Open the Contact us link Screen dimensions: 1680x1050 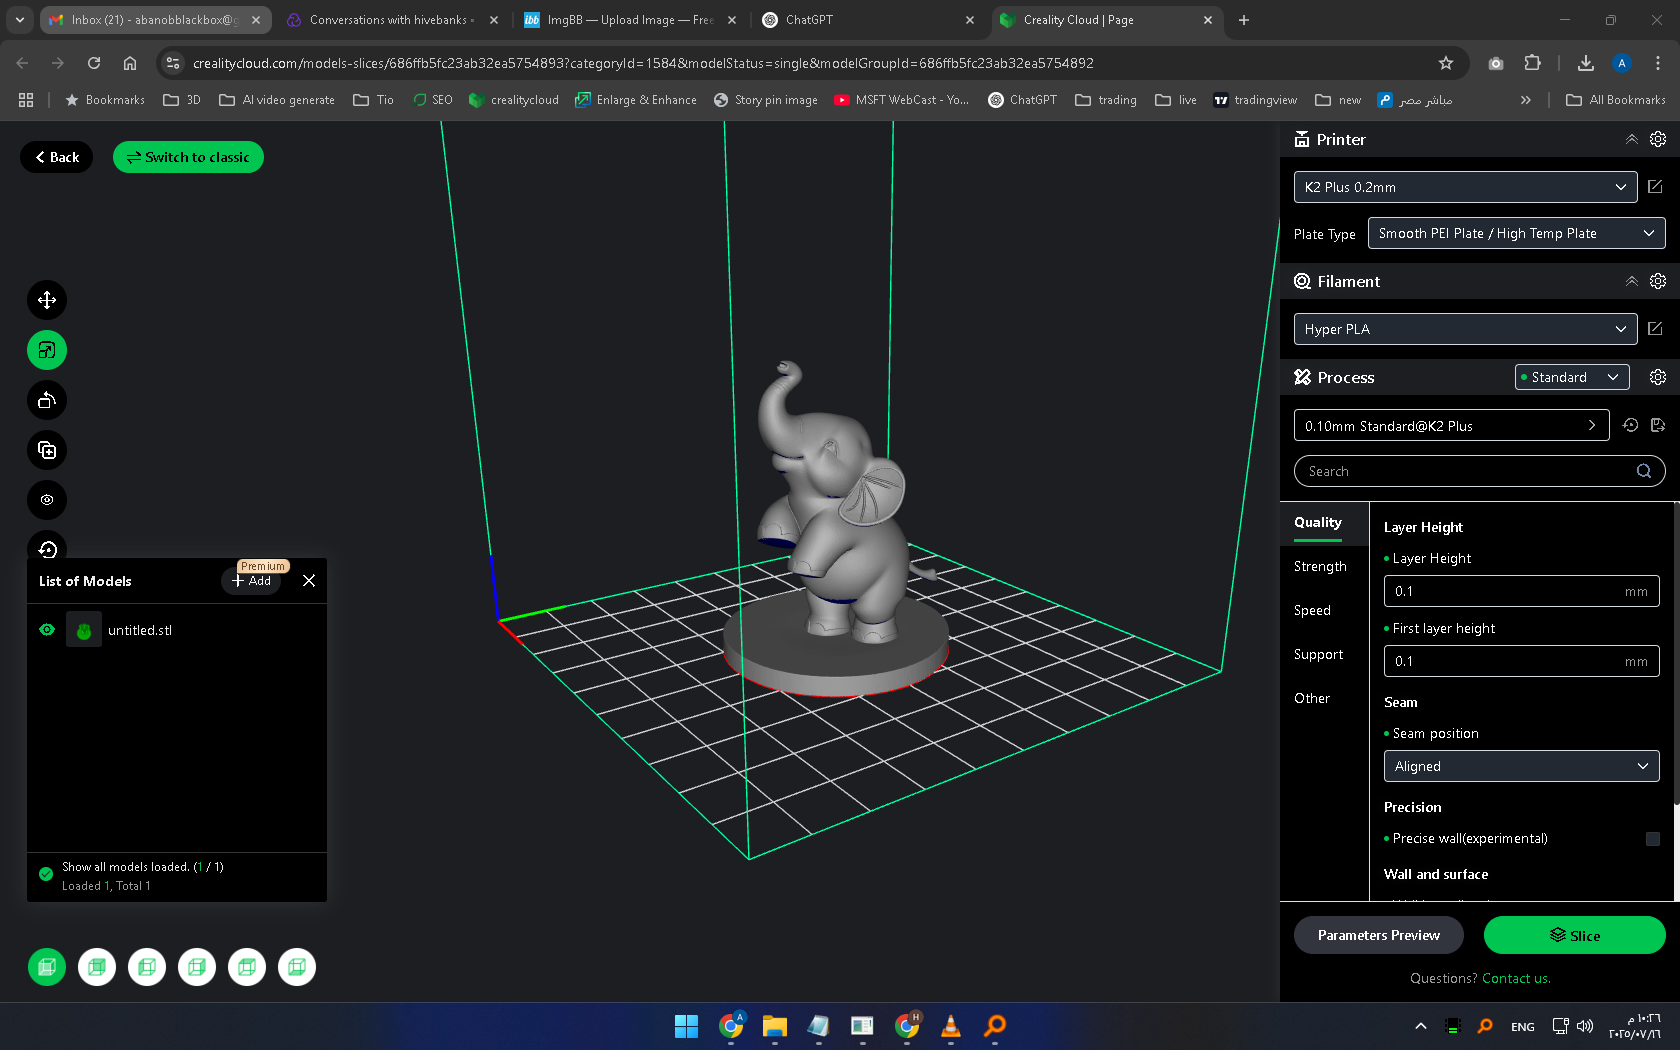point(1516,978)
